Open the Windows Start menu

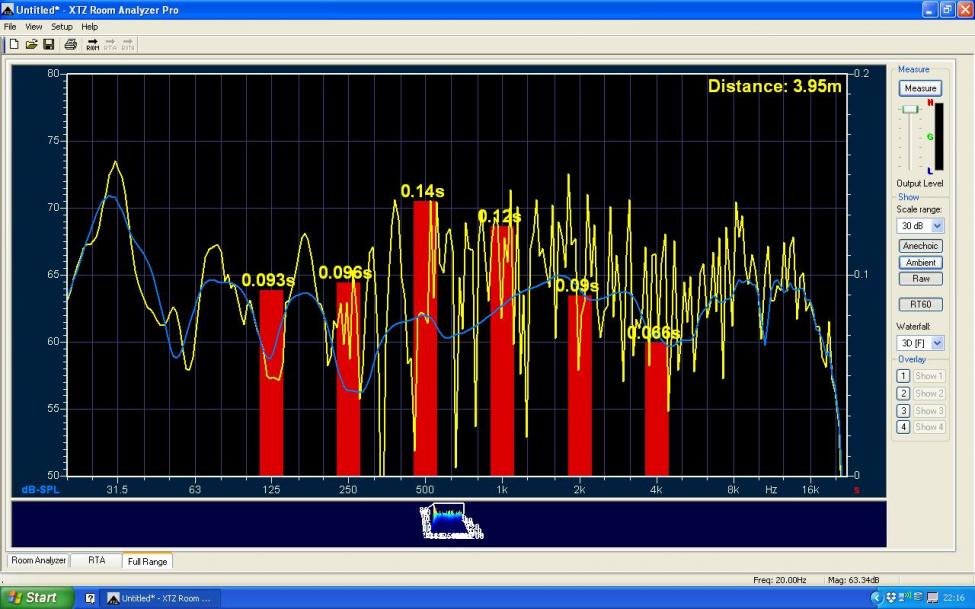pyautogui.click(x=36, y=598)
